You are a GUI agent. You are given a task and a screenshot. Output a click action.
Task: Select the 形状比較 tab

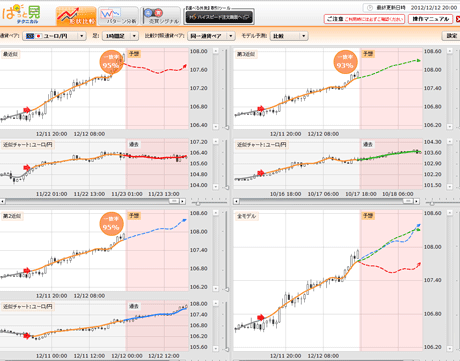76,16
